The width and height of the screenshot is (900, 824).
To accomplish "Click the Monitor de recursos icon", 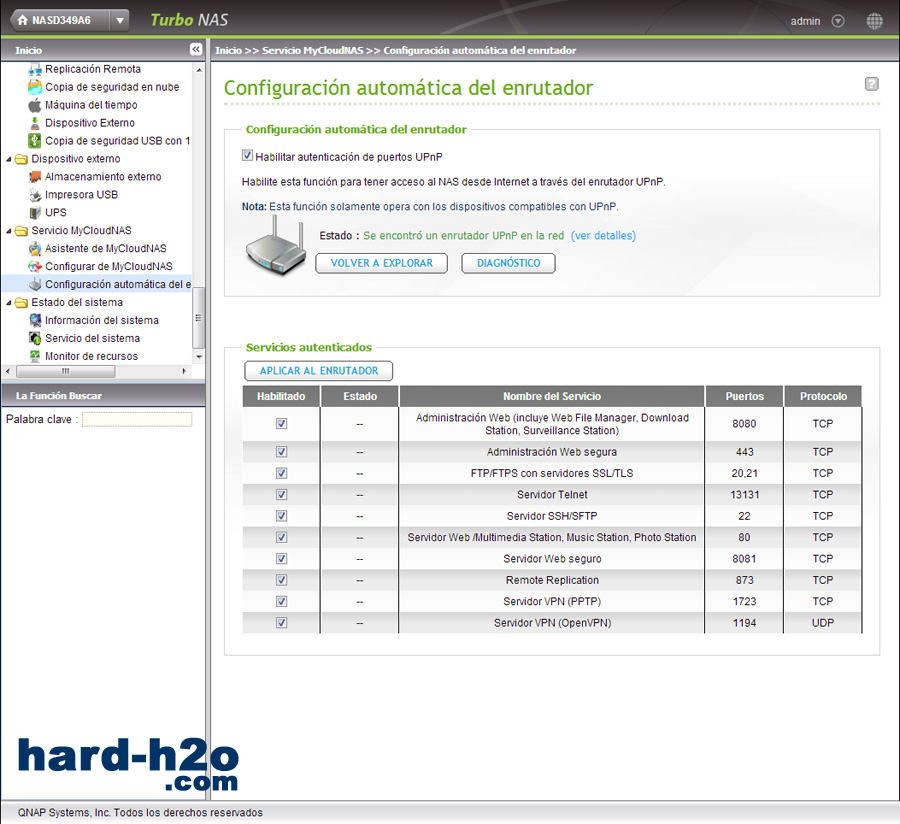I will 35,356.
